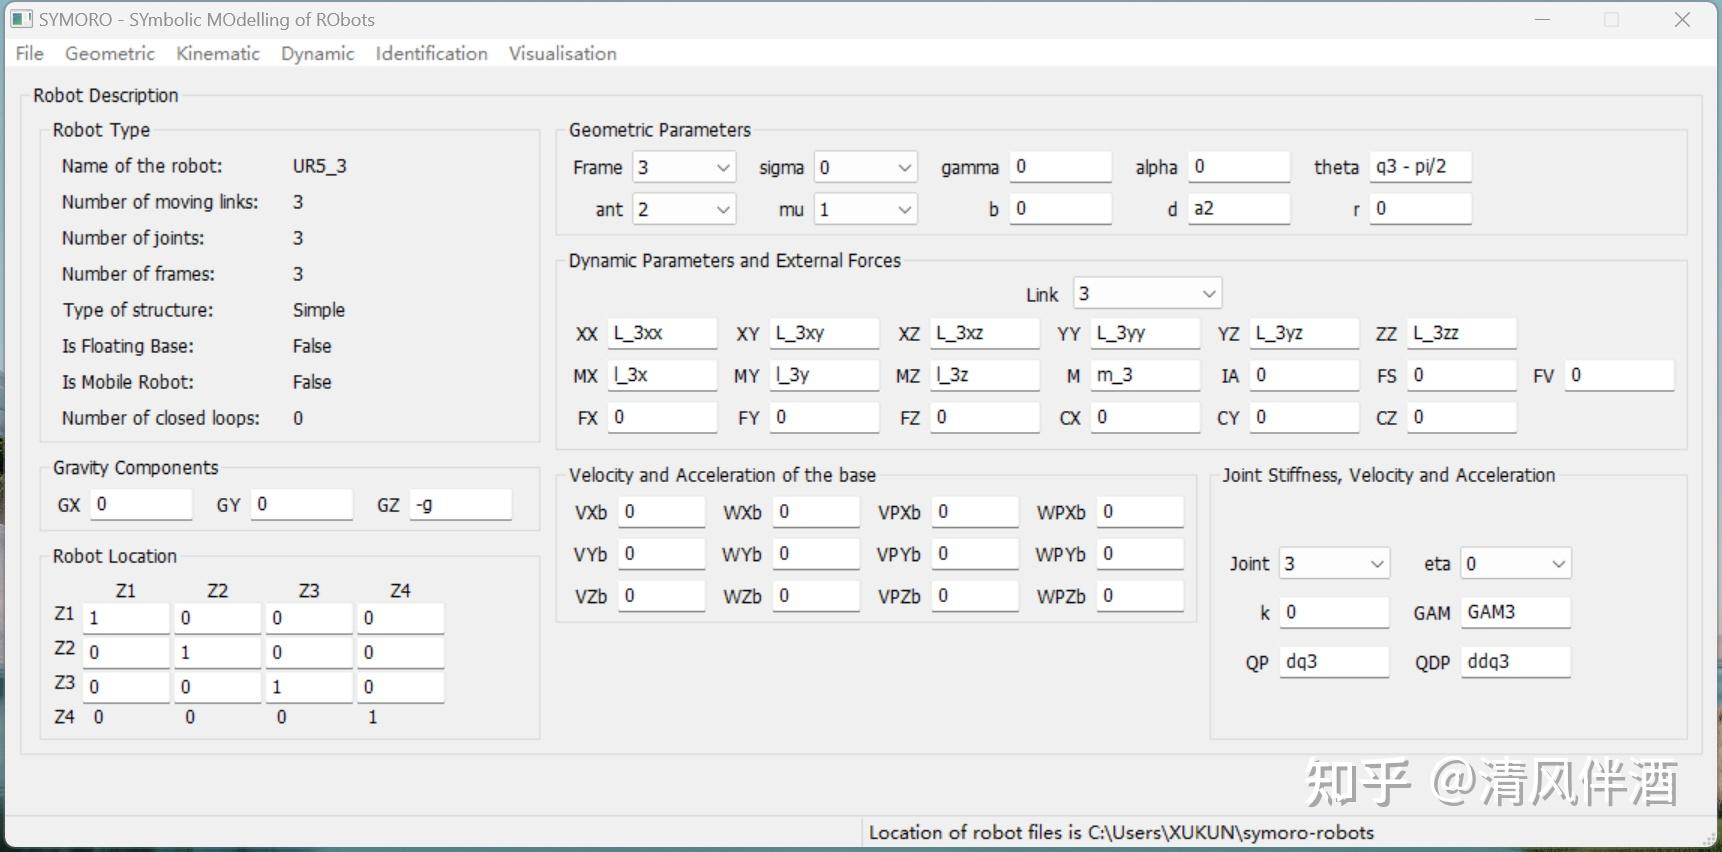Open the File menu

[x=29, y=54]
